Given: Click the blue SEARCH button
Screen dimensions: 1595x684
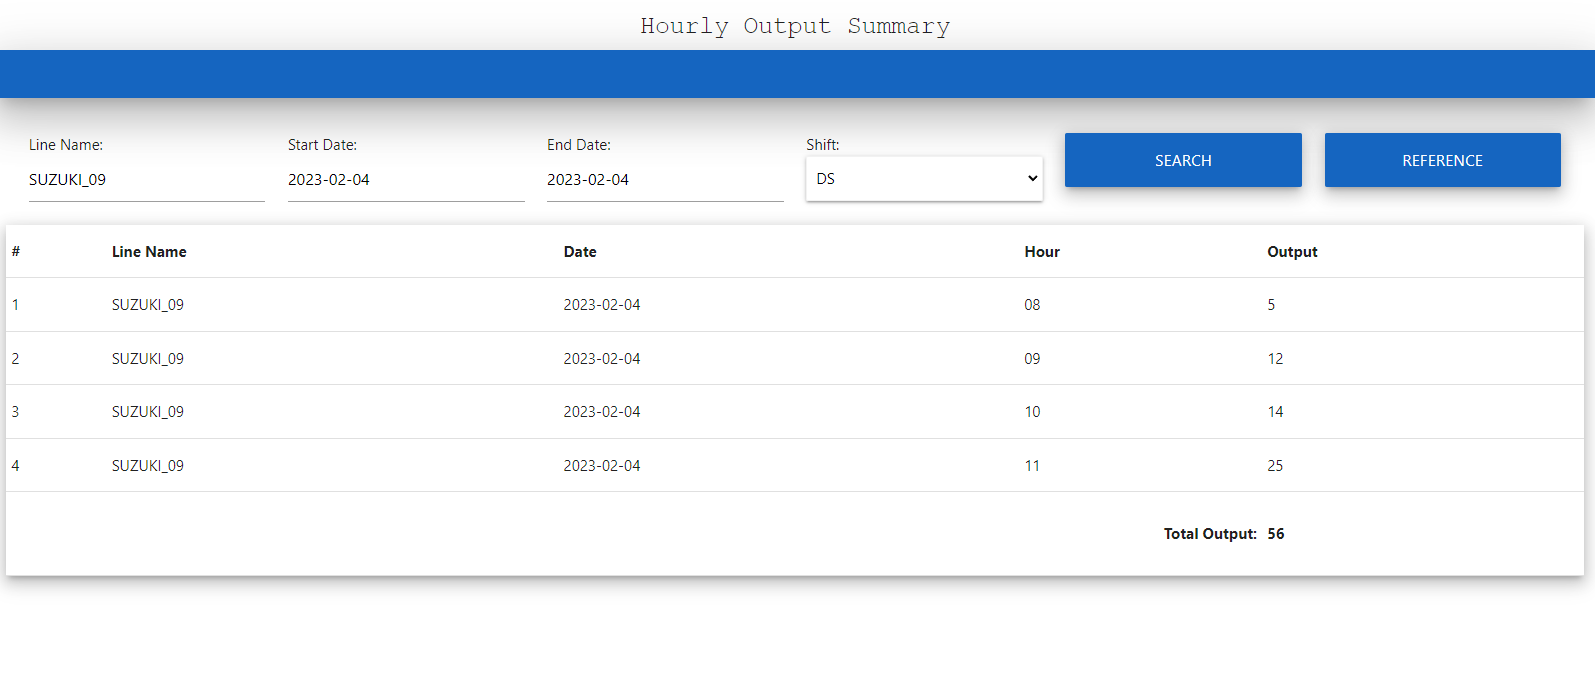Looking at the screenshot, I should [x=1183, y=160].
